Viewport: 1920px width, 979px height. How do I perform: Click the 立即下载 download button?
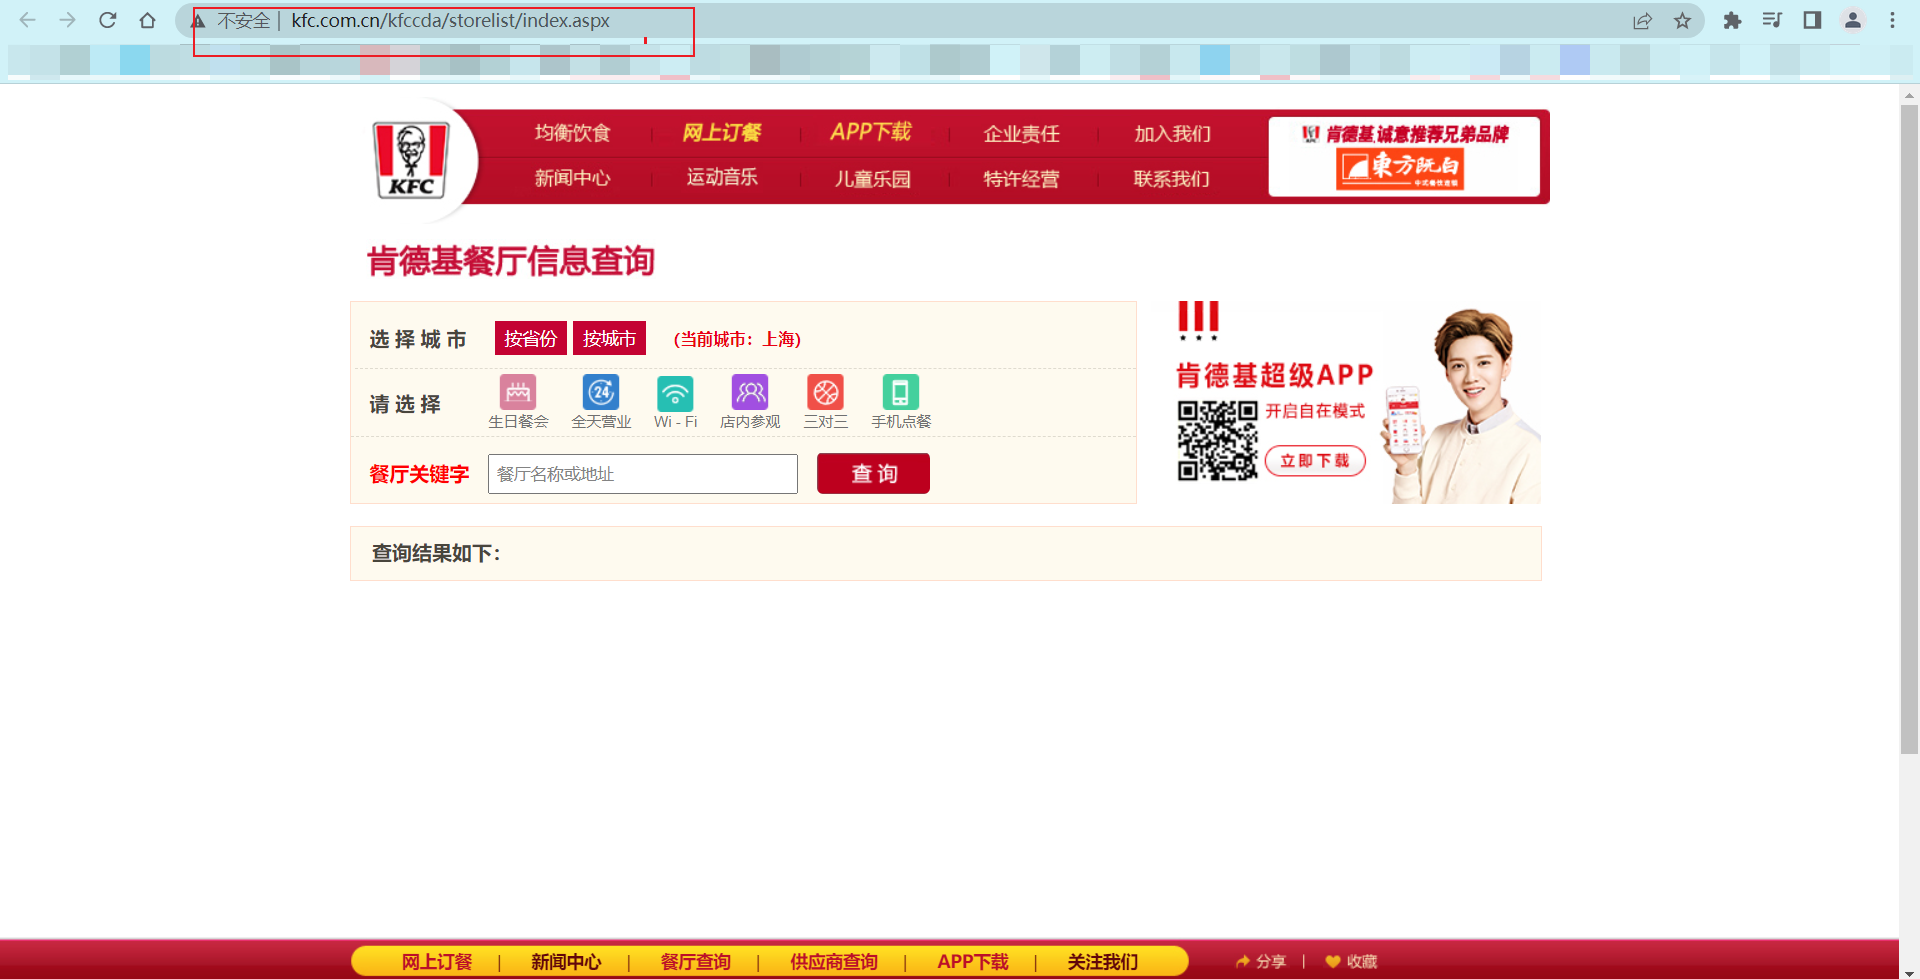tap(1315, 461)
